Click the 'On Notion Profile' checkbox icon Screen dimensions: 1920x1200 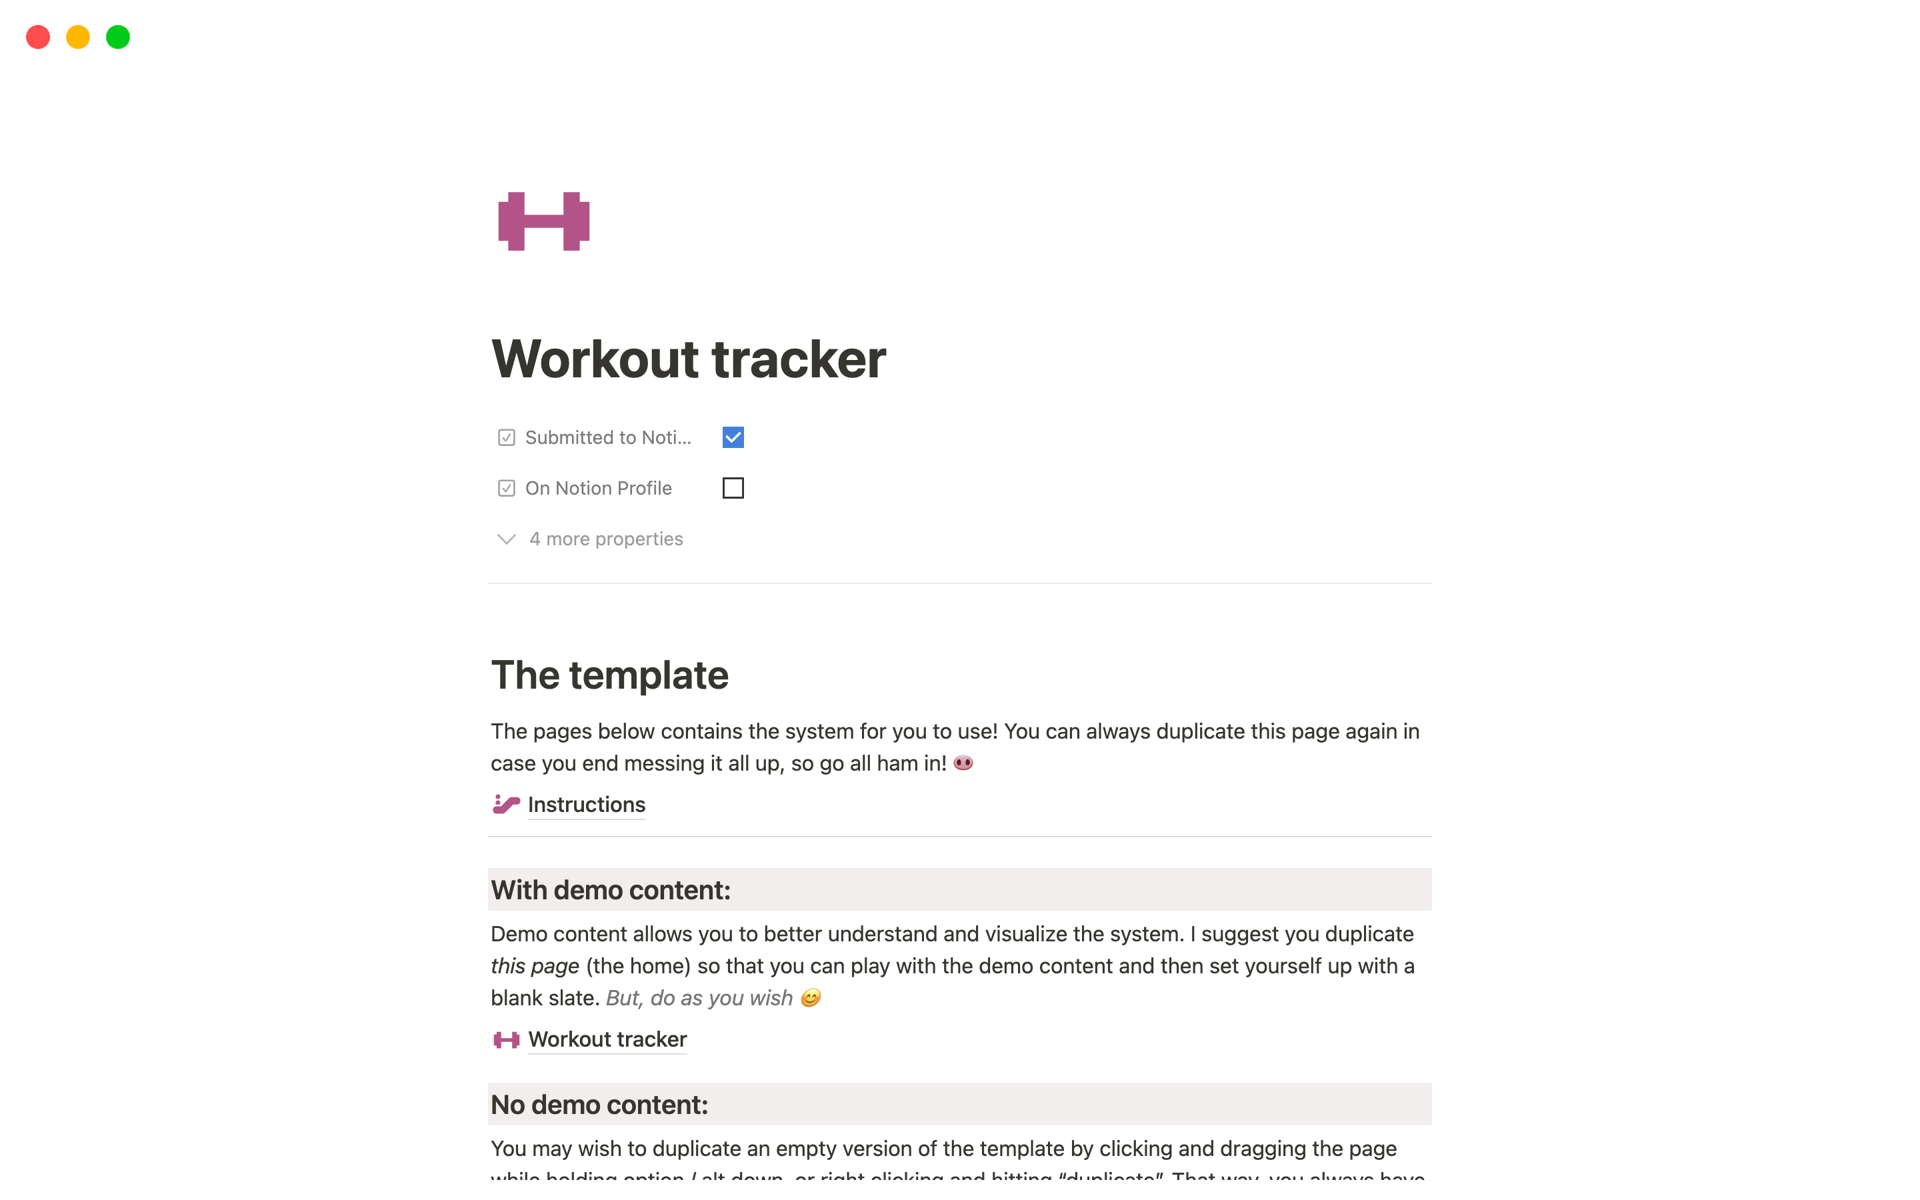[505, 487]
